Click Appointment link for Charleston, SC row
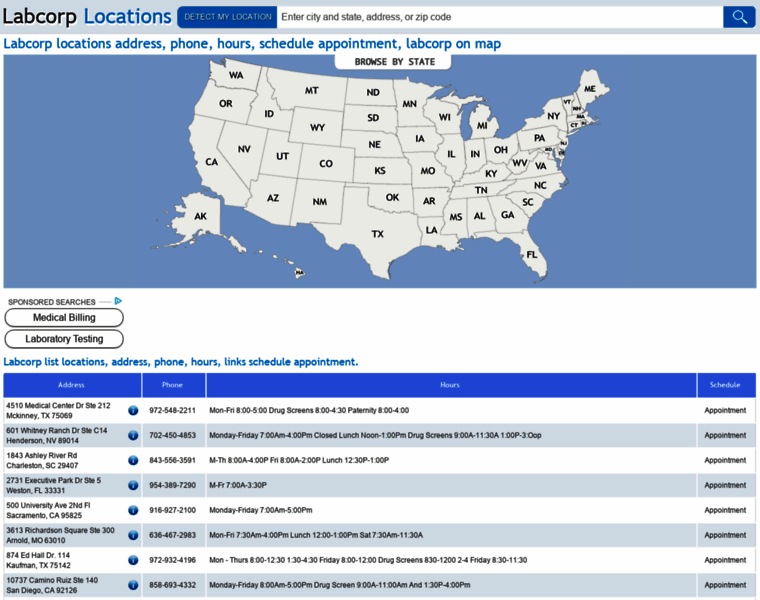 pyautogui.click(x=725, y=460)
